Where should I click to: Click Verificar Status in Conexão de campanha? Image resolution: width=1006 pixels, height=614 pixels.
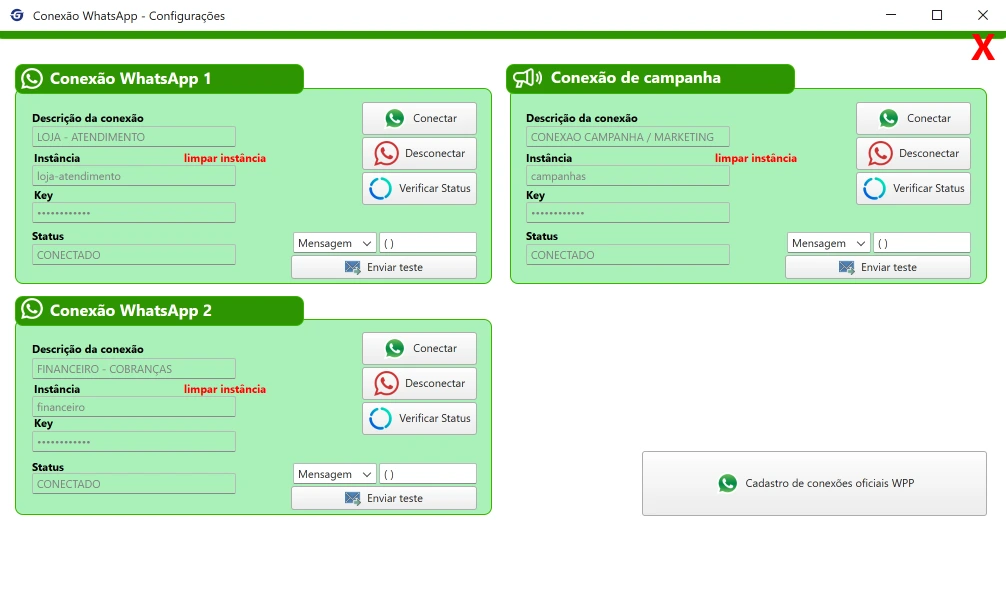pyautogui.click(x=913, y=188)
